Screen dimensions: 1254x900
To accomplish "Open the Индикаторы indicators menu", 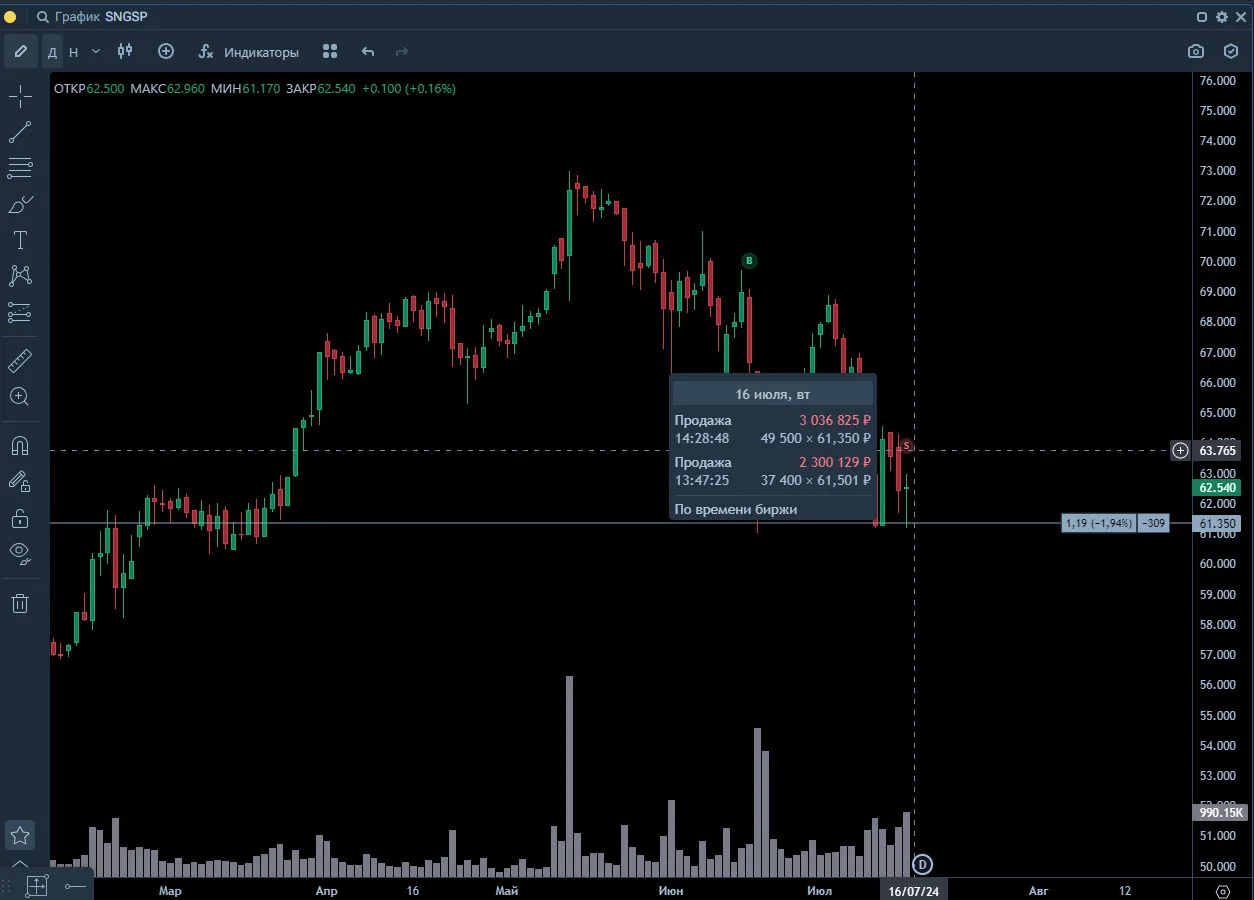I will coord(249,52).
